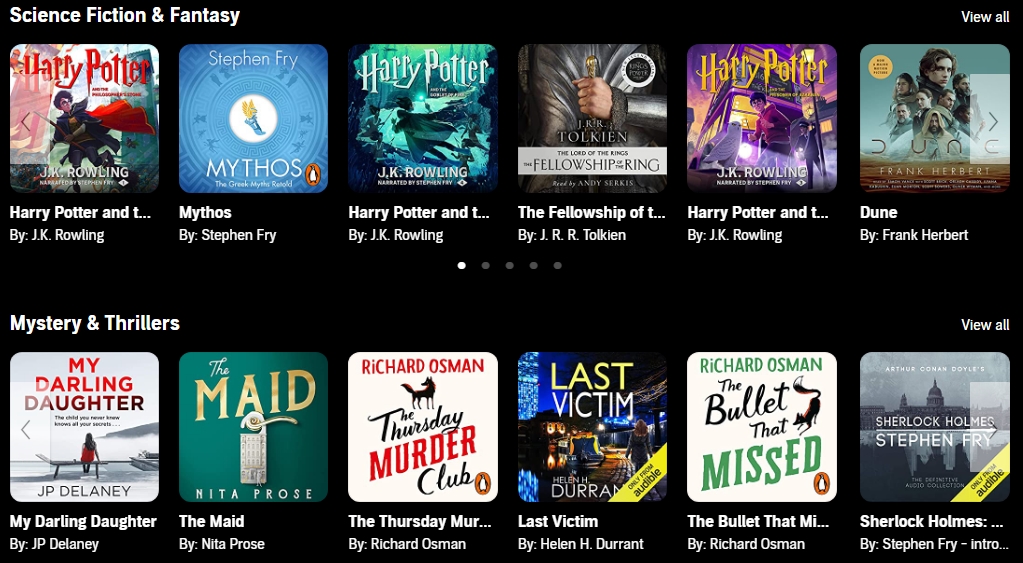
Task: Click the previous arrow in Science Fiction carousel
Action: [x=25, y=121]
